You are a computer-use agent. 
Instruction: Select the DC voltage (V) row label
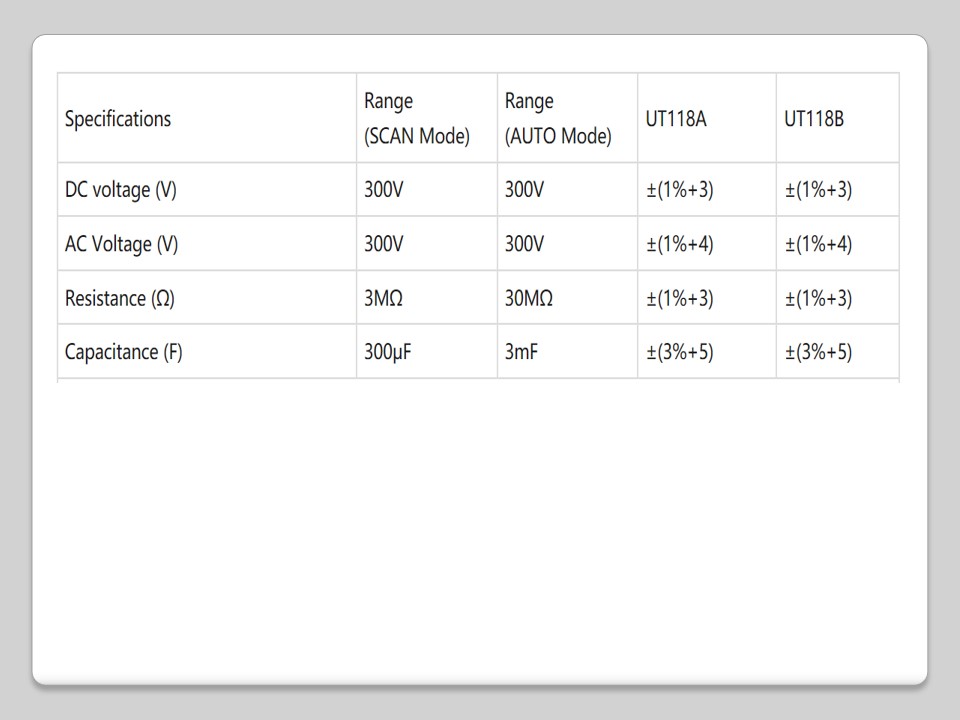(121, 190)
